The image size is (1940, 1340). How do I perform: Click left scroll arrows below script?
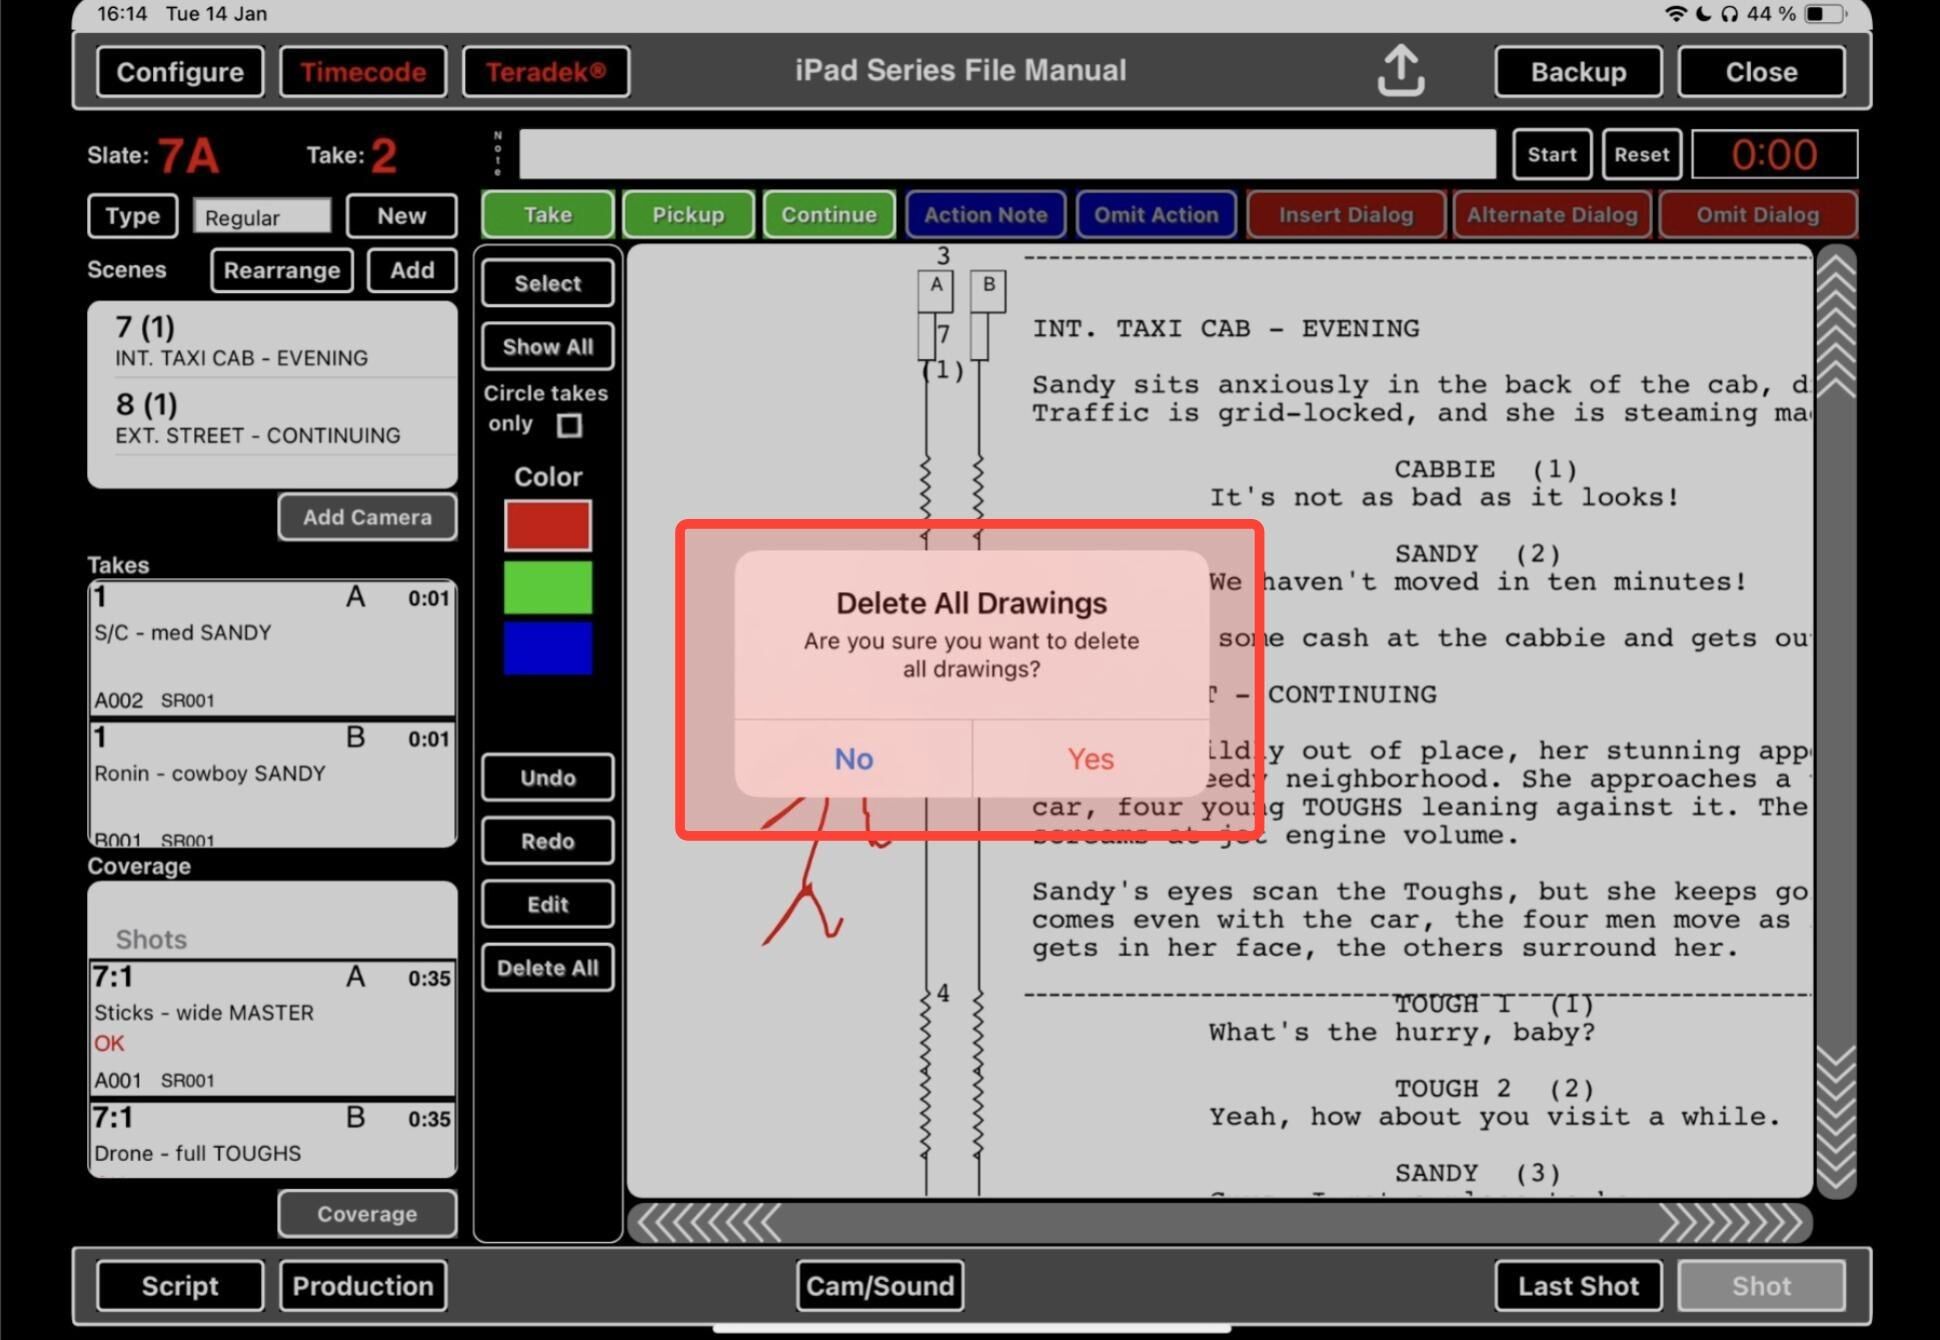point(708,1222)
